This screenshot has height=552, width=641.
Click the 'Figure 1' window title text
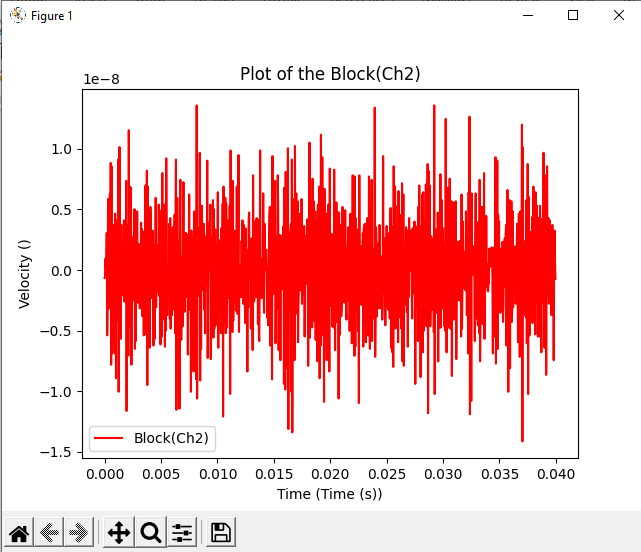[52, 16]
